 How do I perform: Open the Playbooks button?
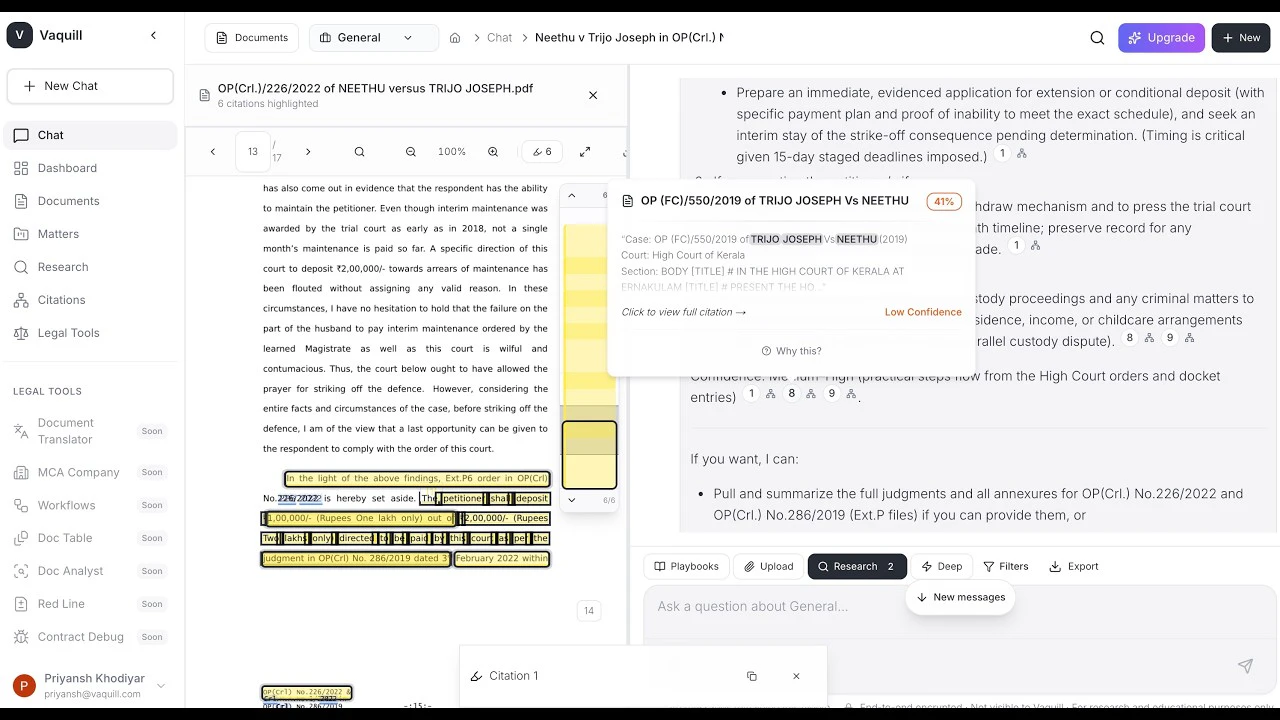tap(686, 566)
